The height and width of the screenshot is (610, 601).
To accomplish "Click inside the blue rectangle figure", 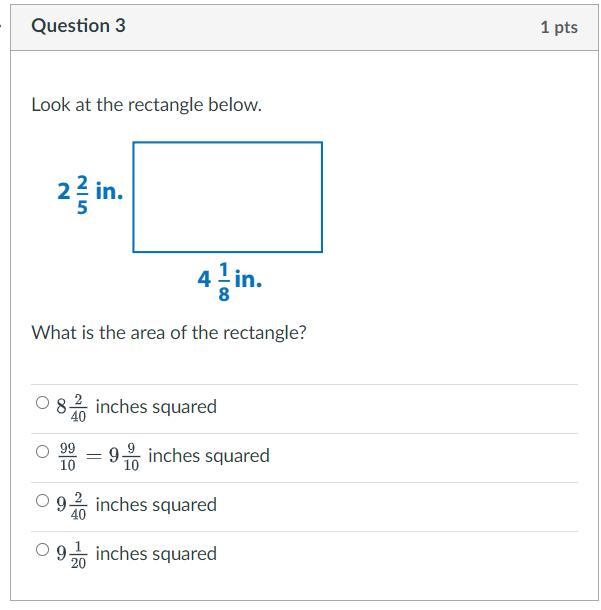I will pyautogui.click(x=227, y=197).
